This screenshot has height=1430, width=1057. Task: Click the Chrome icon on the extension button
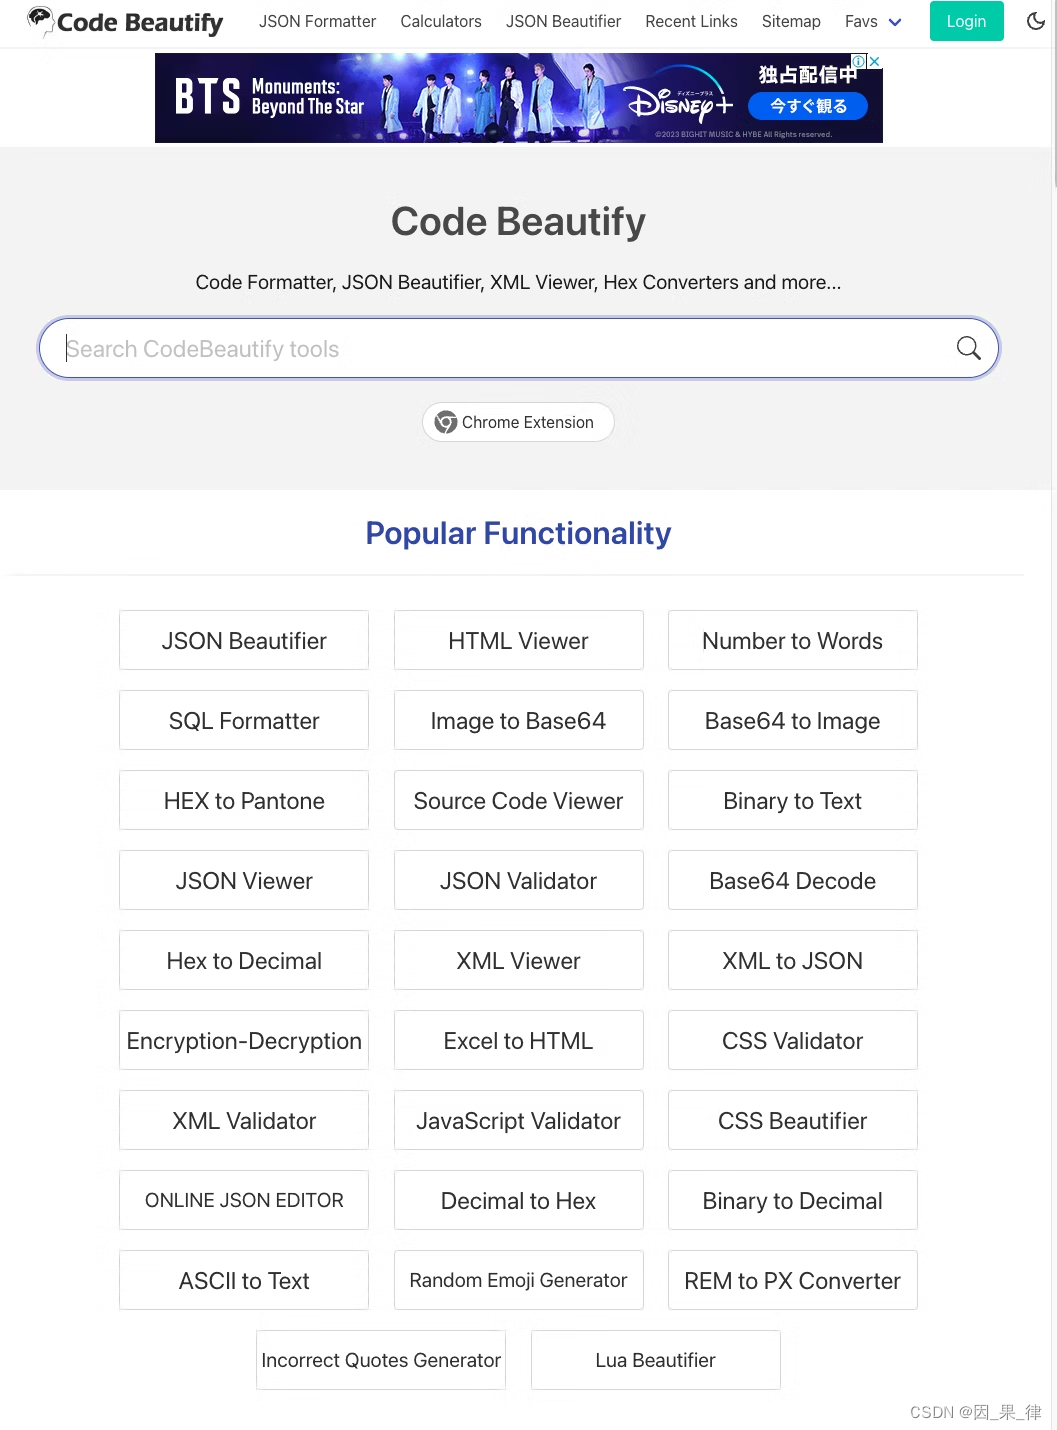(x=445, y=422)
